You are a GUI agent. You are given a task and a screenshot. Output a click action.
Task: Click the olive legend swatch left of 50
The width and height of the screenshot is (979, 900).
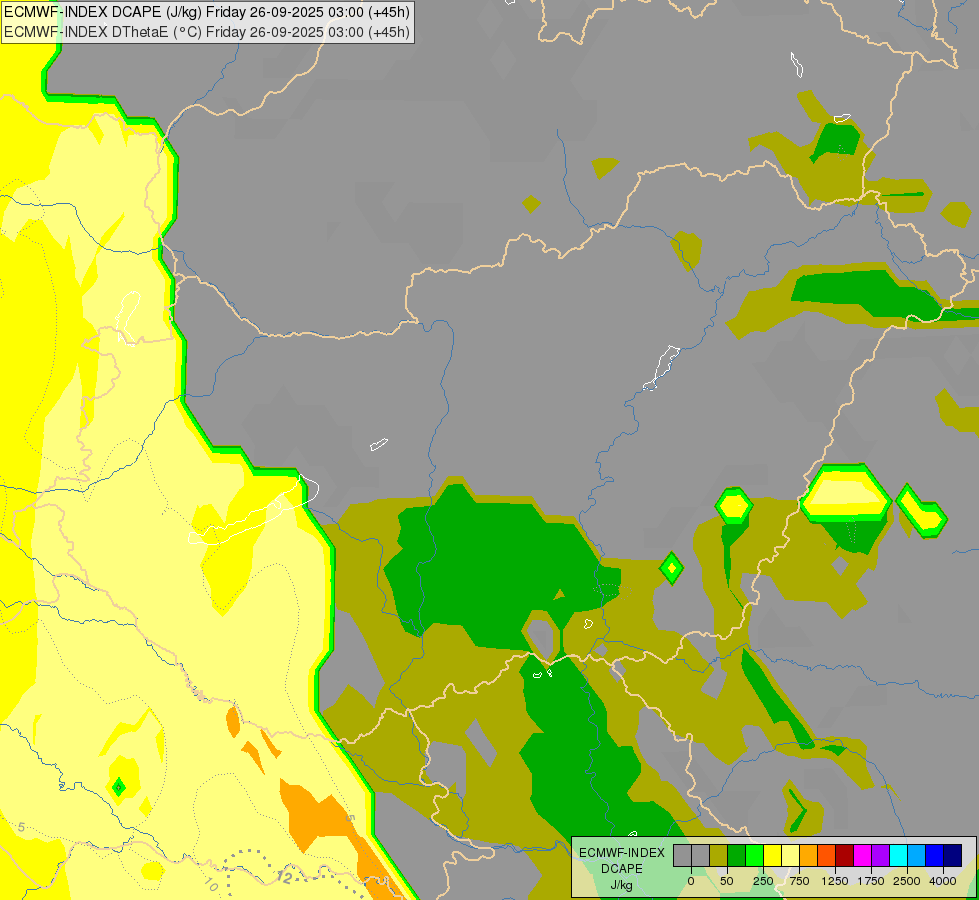[719, 855]
